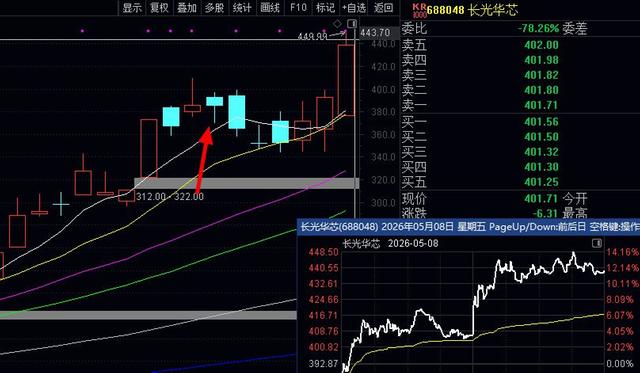Select the 卖二 price 401.80
The height and width of the screenshot is (373, 640).
(541, 90)
